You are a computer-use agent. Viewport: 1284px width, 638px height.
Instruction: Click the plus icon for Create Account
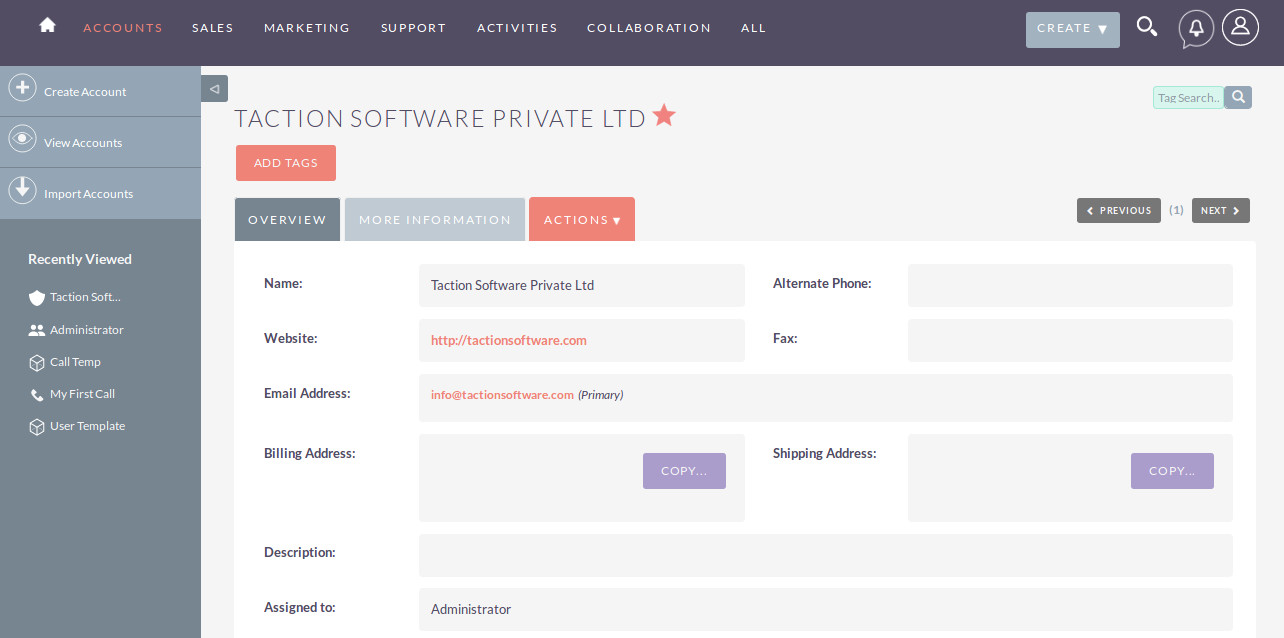pos(22,88)
